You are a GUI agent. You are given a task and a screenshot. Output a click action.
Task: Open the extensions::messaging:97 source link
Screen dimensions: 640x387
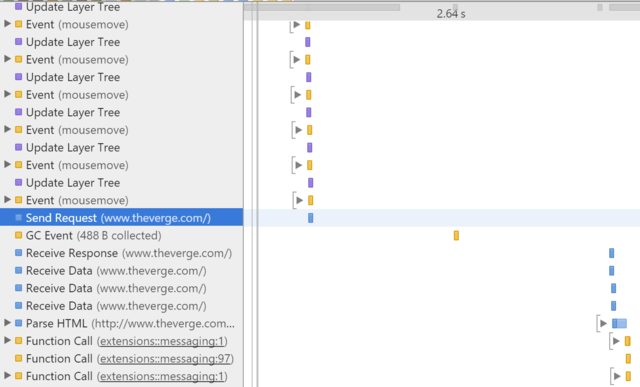(x=165, y=359)
